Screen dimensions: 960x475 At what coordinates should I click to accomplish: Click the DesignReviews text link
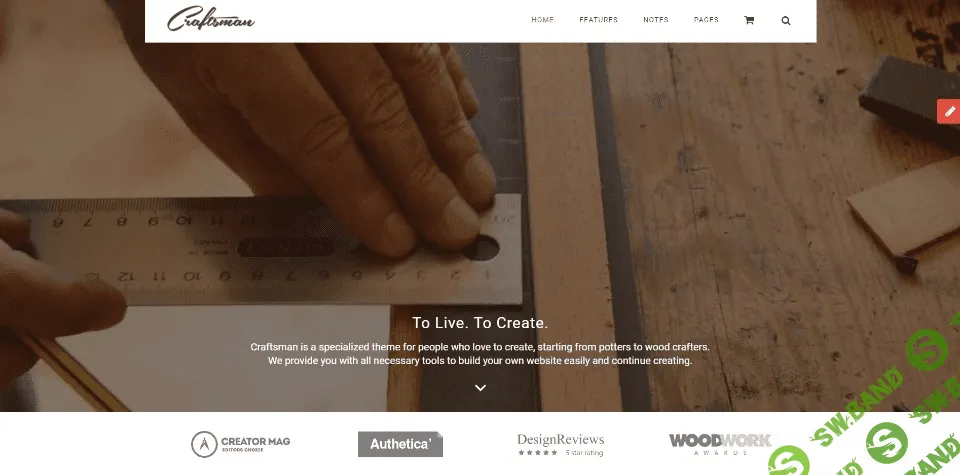click(561, 439)
